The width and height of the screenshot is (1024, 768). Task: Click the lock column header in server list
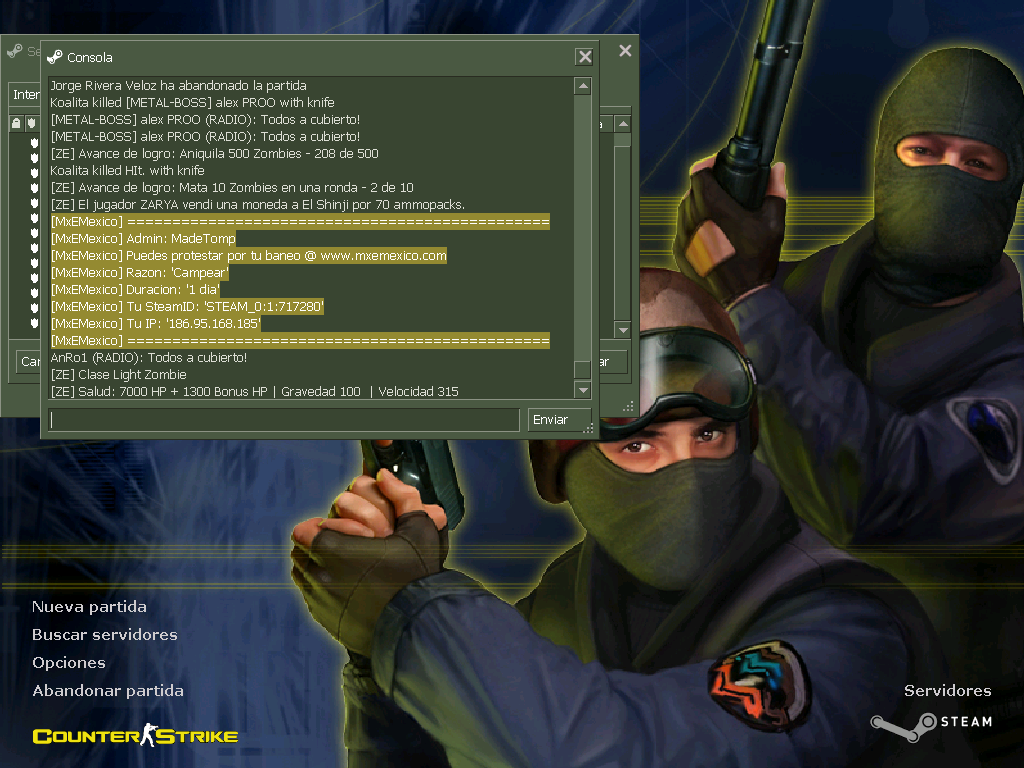(x=16, y=123)
